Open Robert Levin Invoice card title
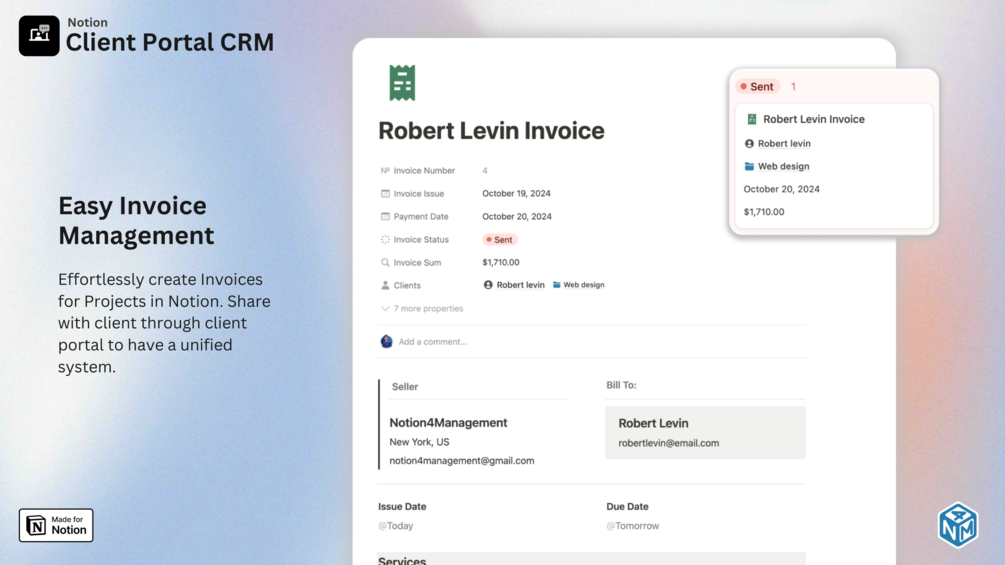 tap(813, 119)
